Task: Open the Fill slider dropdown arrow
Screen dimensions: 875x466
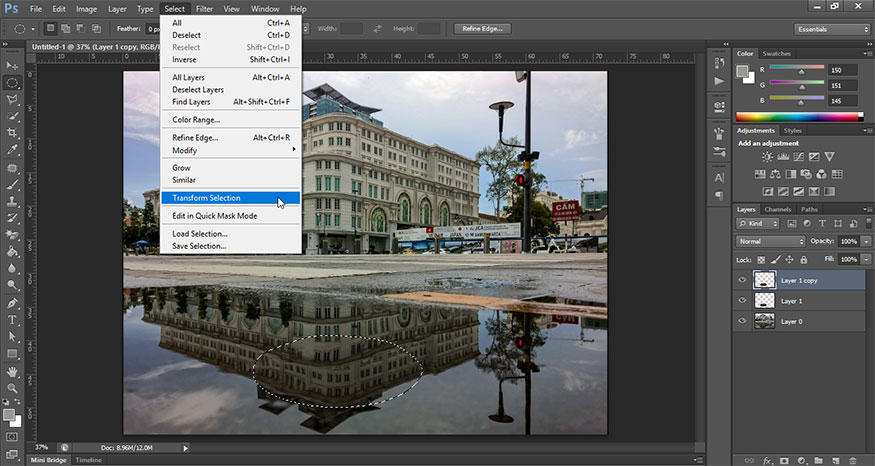Action: coord(866,260)
